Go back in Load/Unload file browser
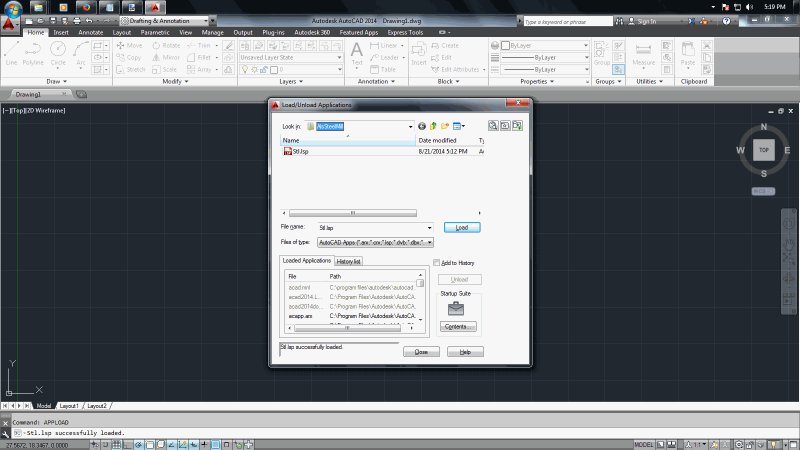The width and height of the screenshot is (800, 450). (x=422, y=126)
